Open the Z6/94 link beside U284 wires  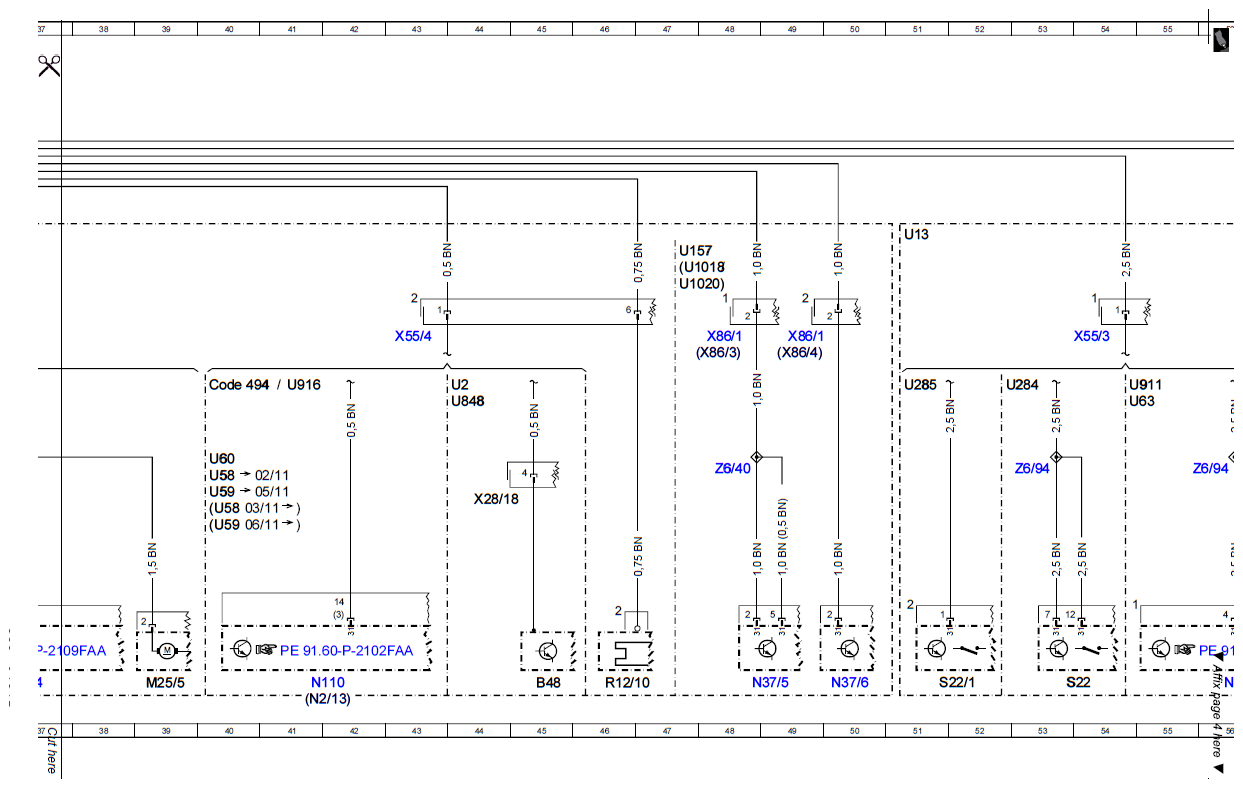pyautogui.click(x=1032, y=468)
